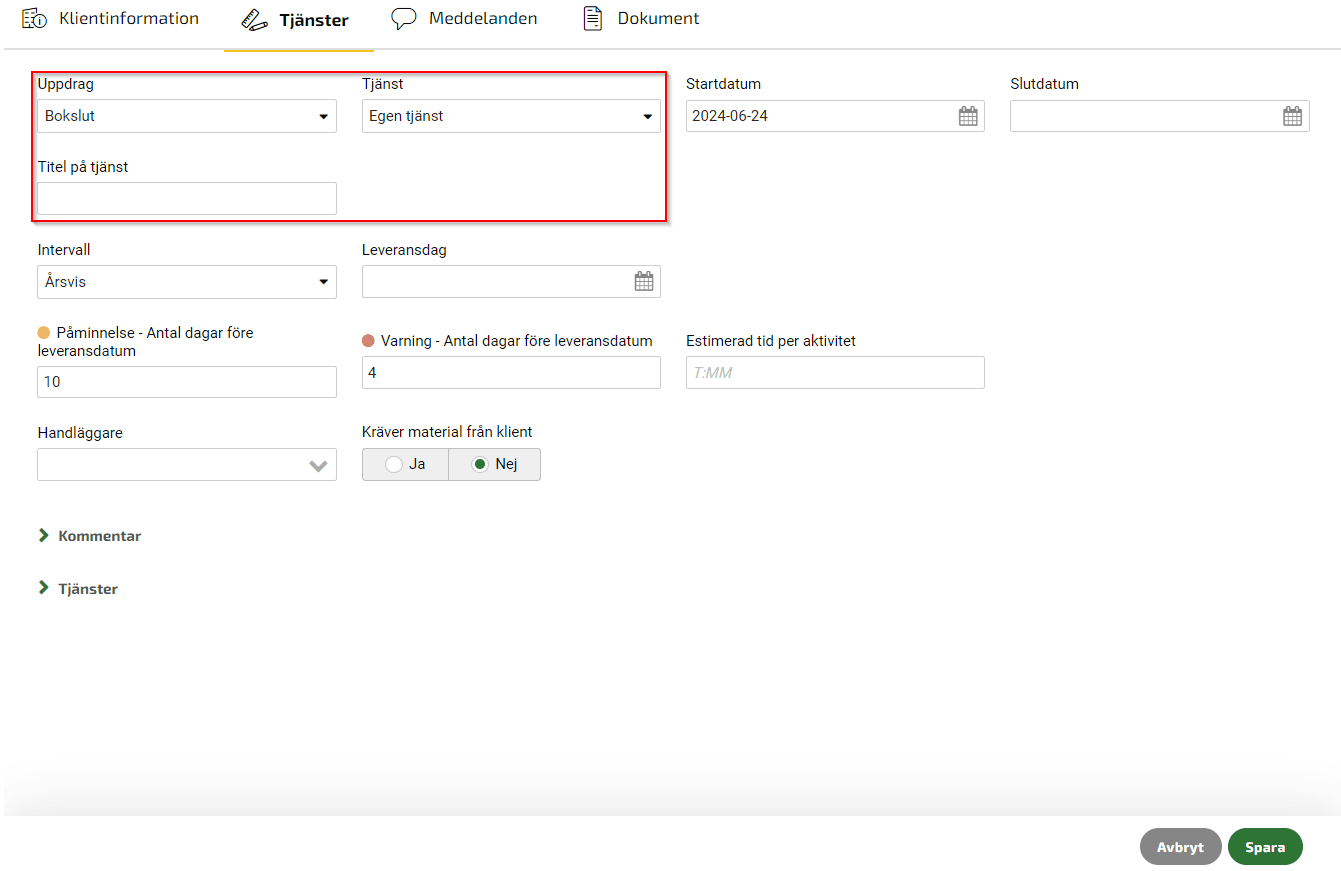The image size is (1341, 871).
Task: Open the Uppdrag dropdown showing Bokslut
Action: tap(187, 116)
